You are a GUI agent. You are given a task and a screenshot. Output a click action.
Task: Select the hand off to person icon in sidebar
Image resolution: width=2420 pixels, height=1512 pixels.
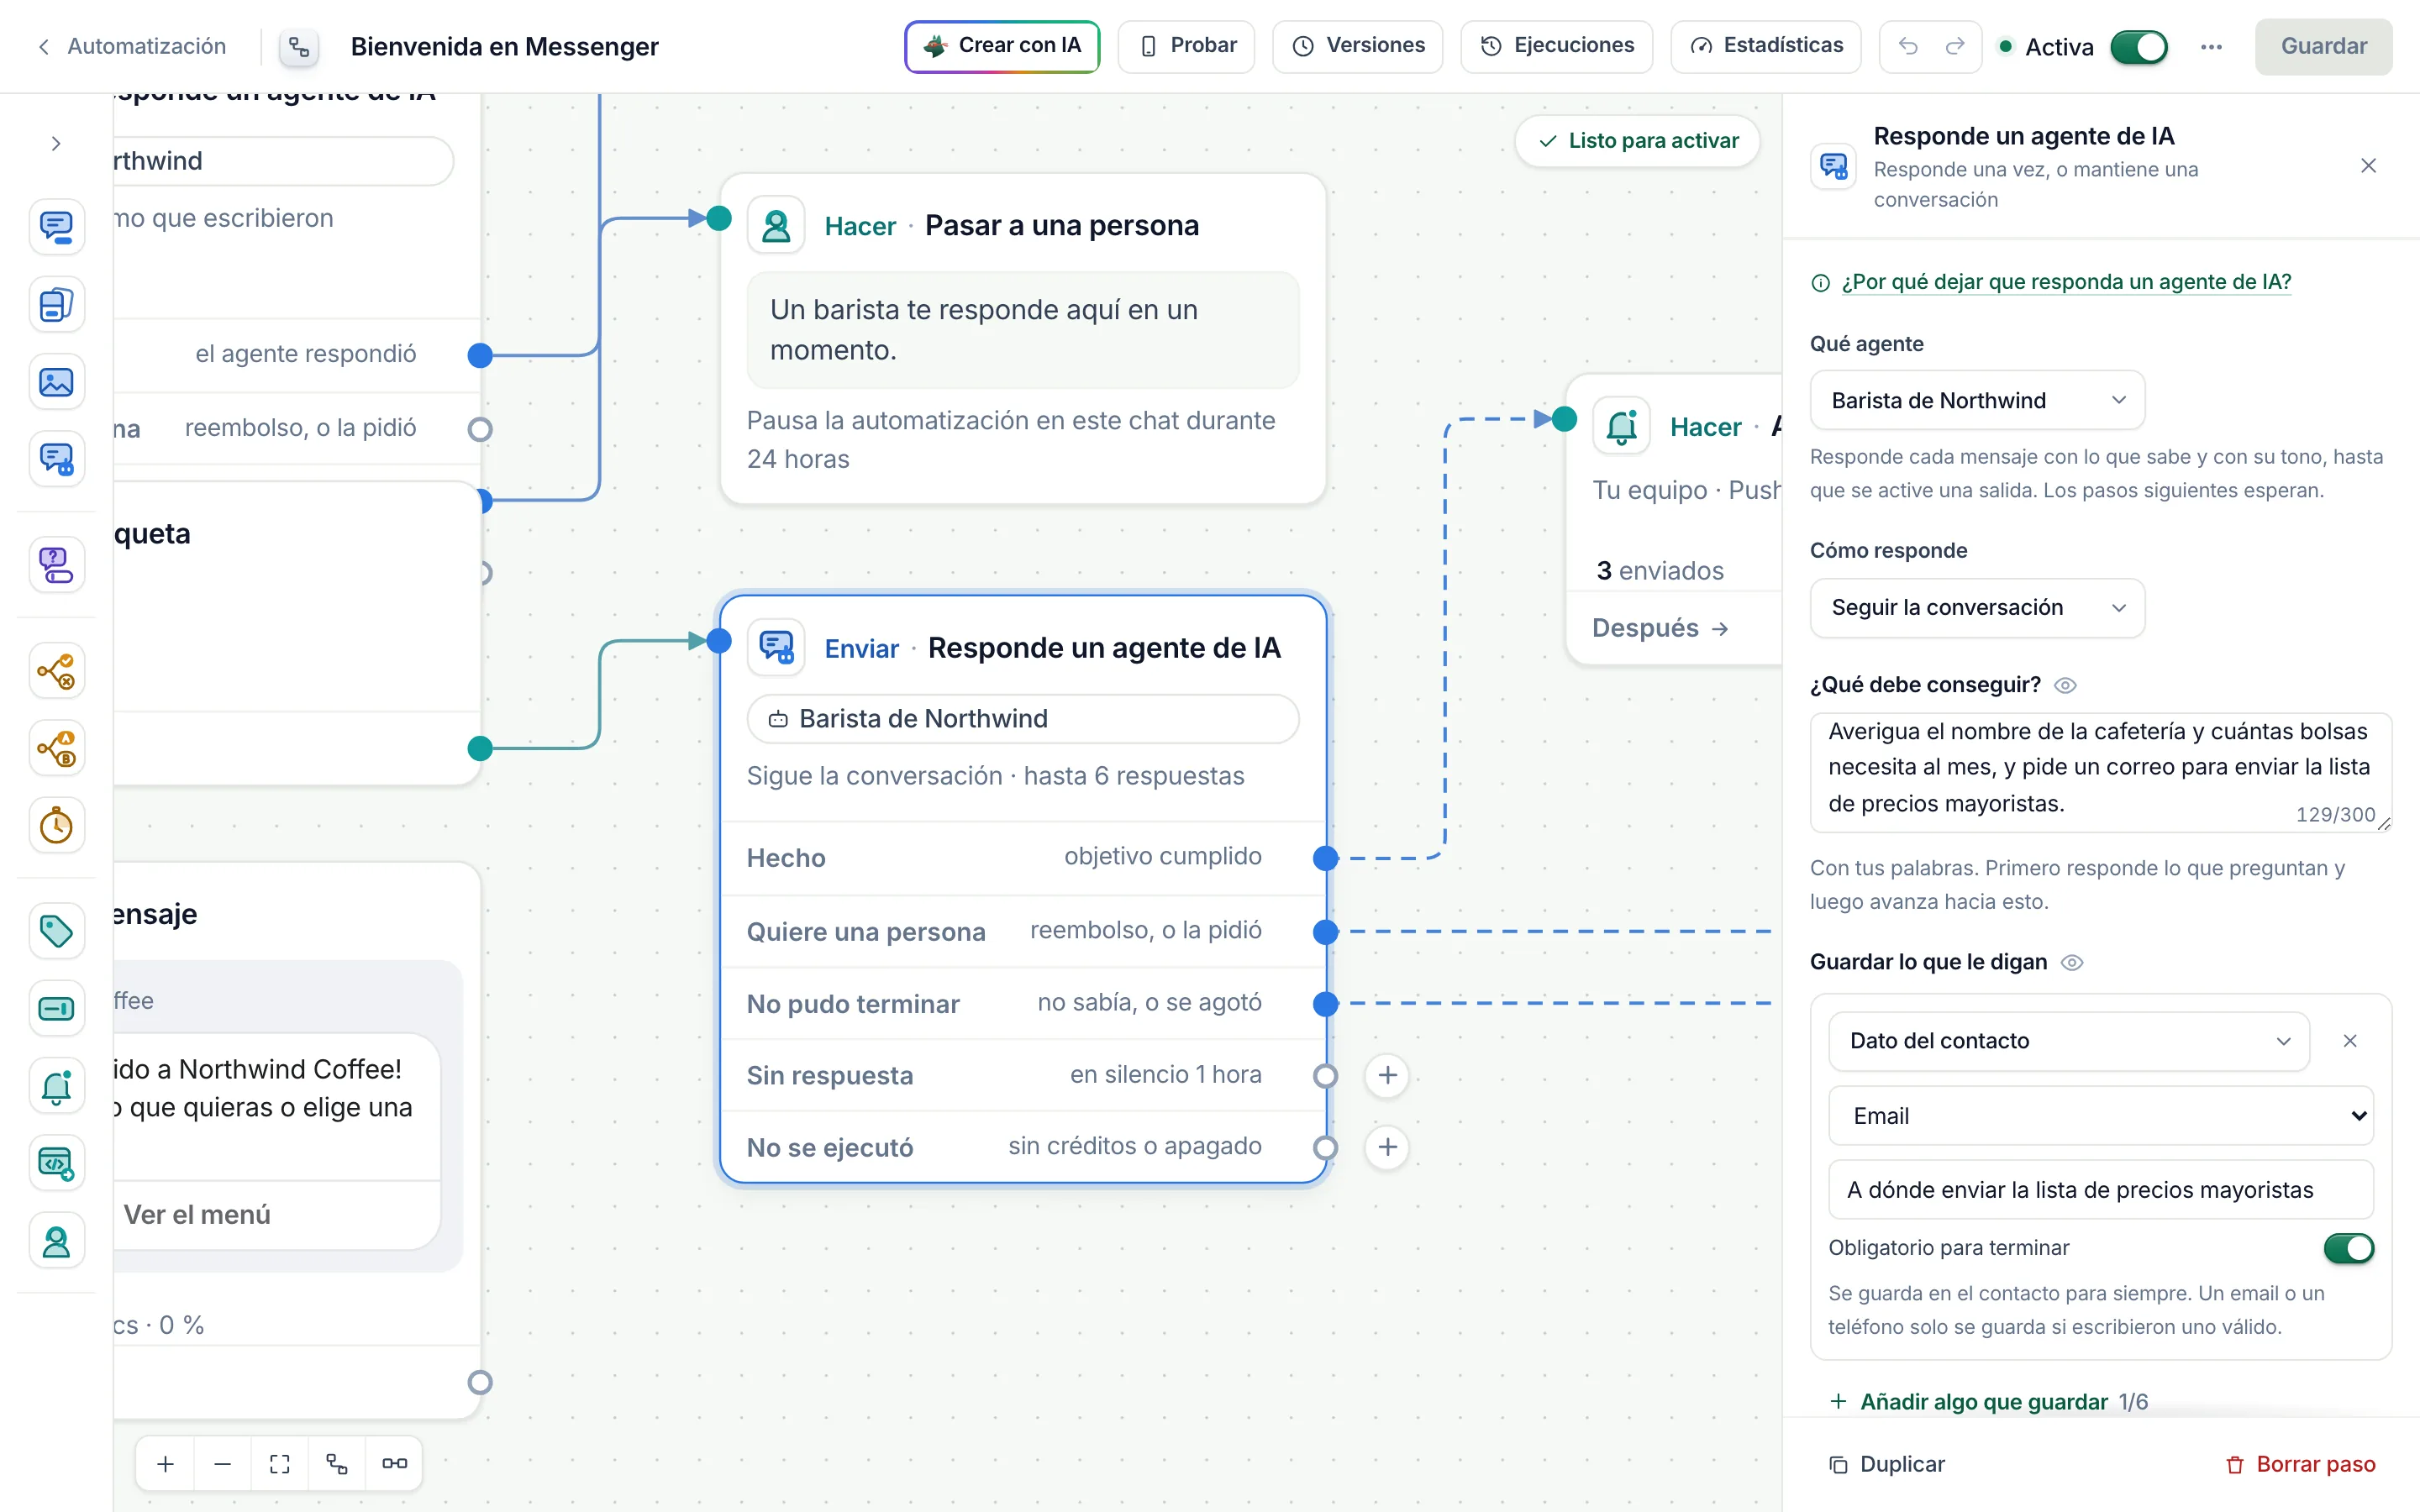coord(56,1241)
